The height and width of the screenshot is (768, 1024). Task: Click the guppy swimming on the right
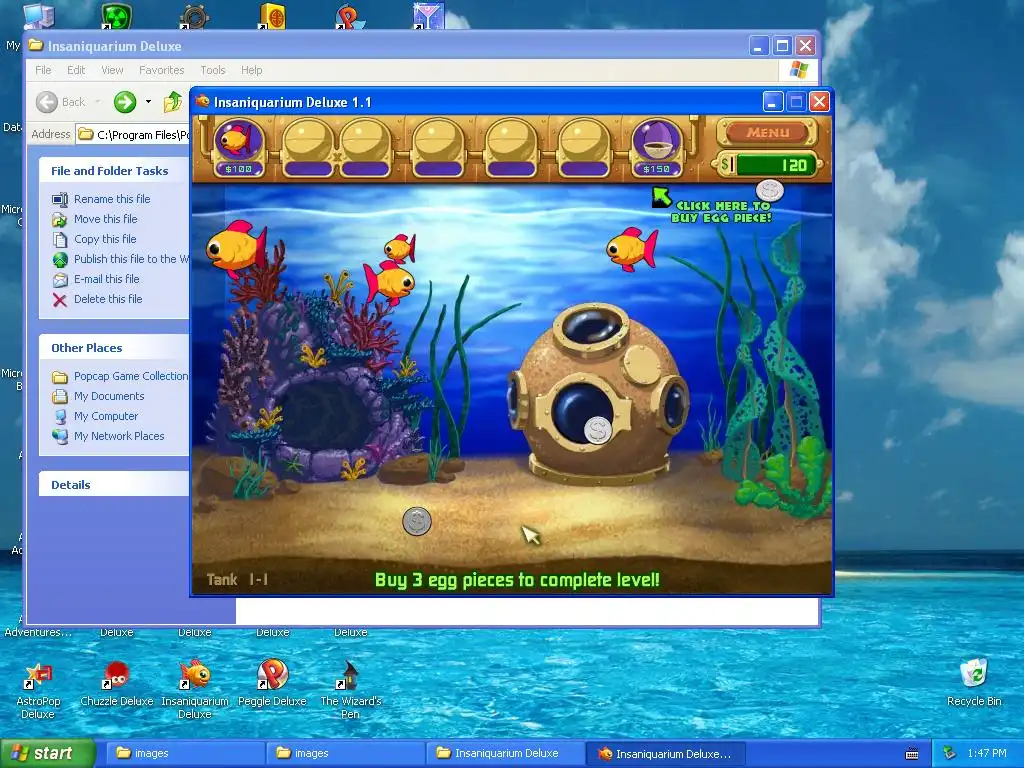point(632,249)
